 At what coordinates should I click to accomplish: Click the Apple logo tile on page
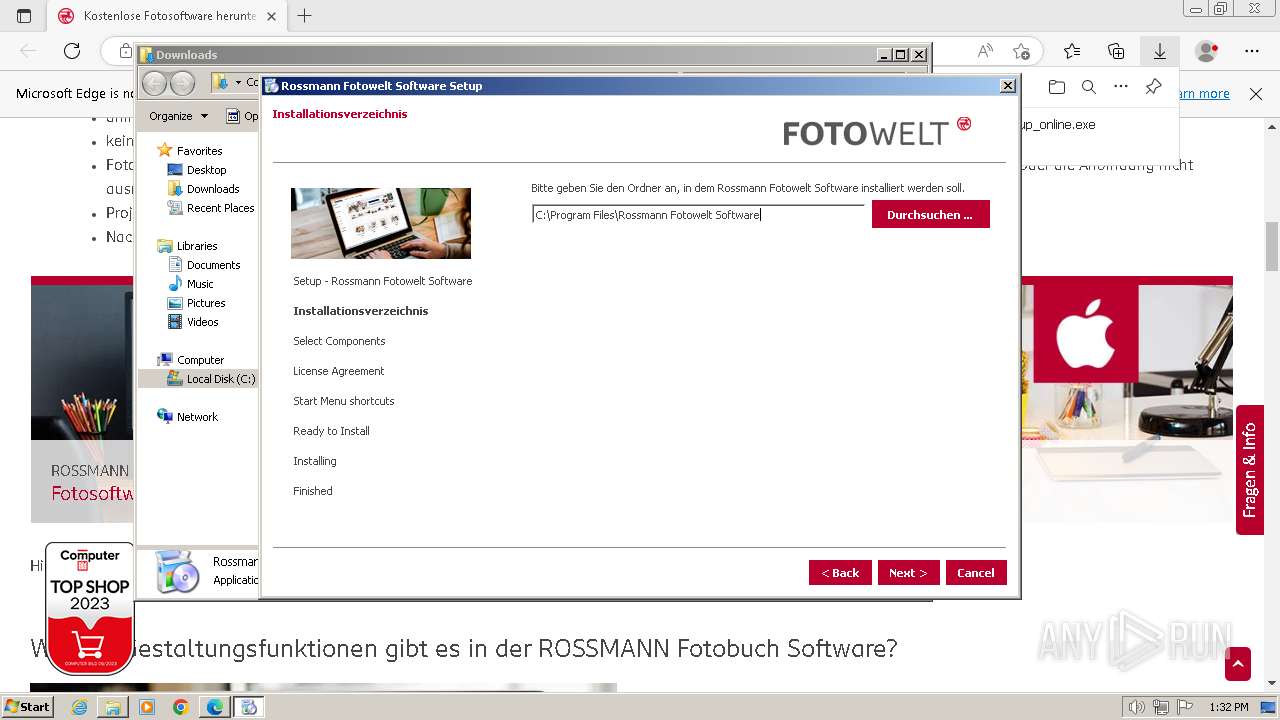click(1086, 334)
